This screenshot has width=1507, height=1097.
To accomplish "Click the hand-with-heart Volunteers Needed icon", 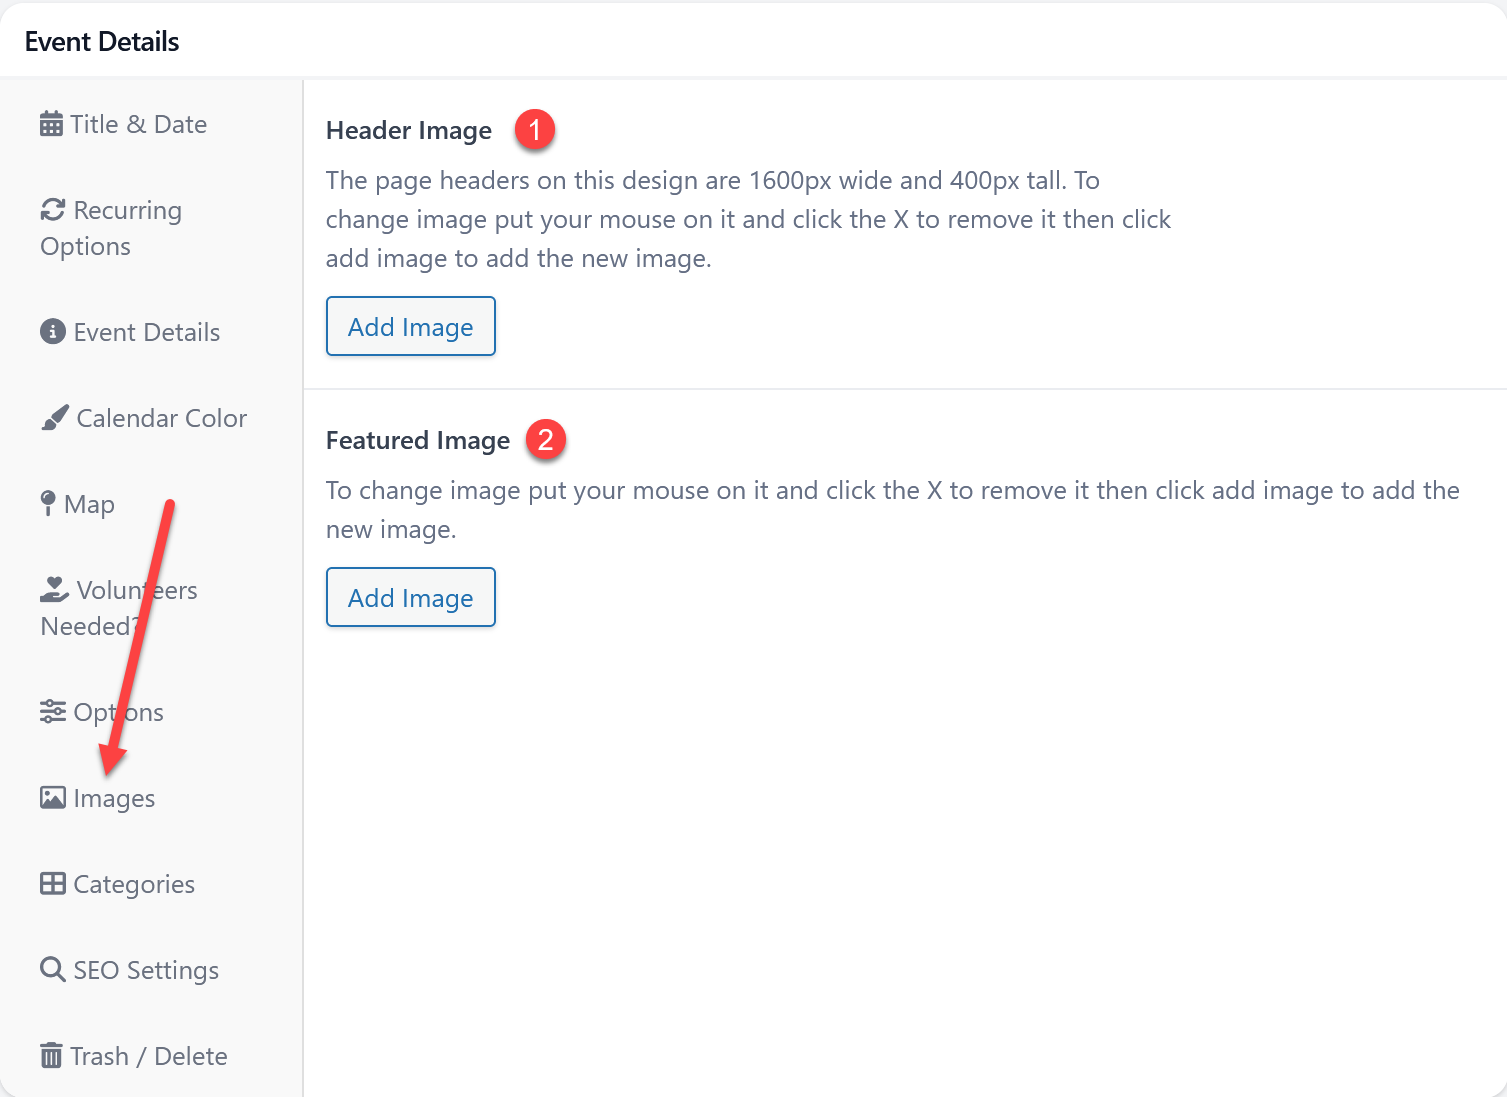I will click(x=54, y=590).
